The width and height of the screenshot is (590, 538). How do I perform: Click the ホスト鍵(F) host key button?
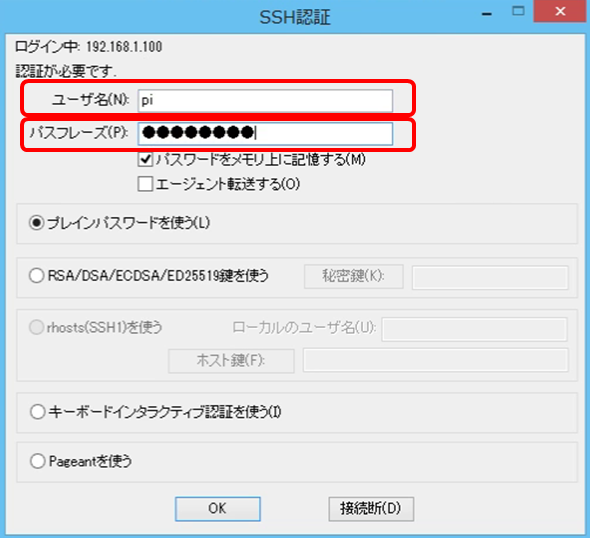point(231,361)
